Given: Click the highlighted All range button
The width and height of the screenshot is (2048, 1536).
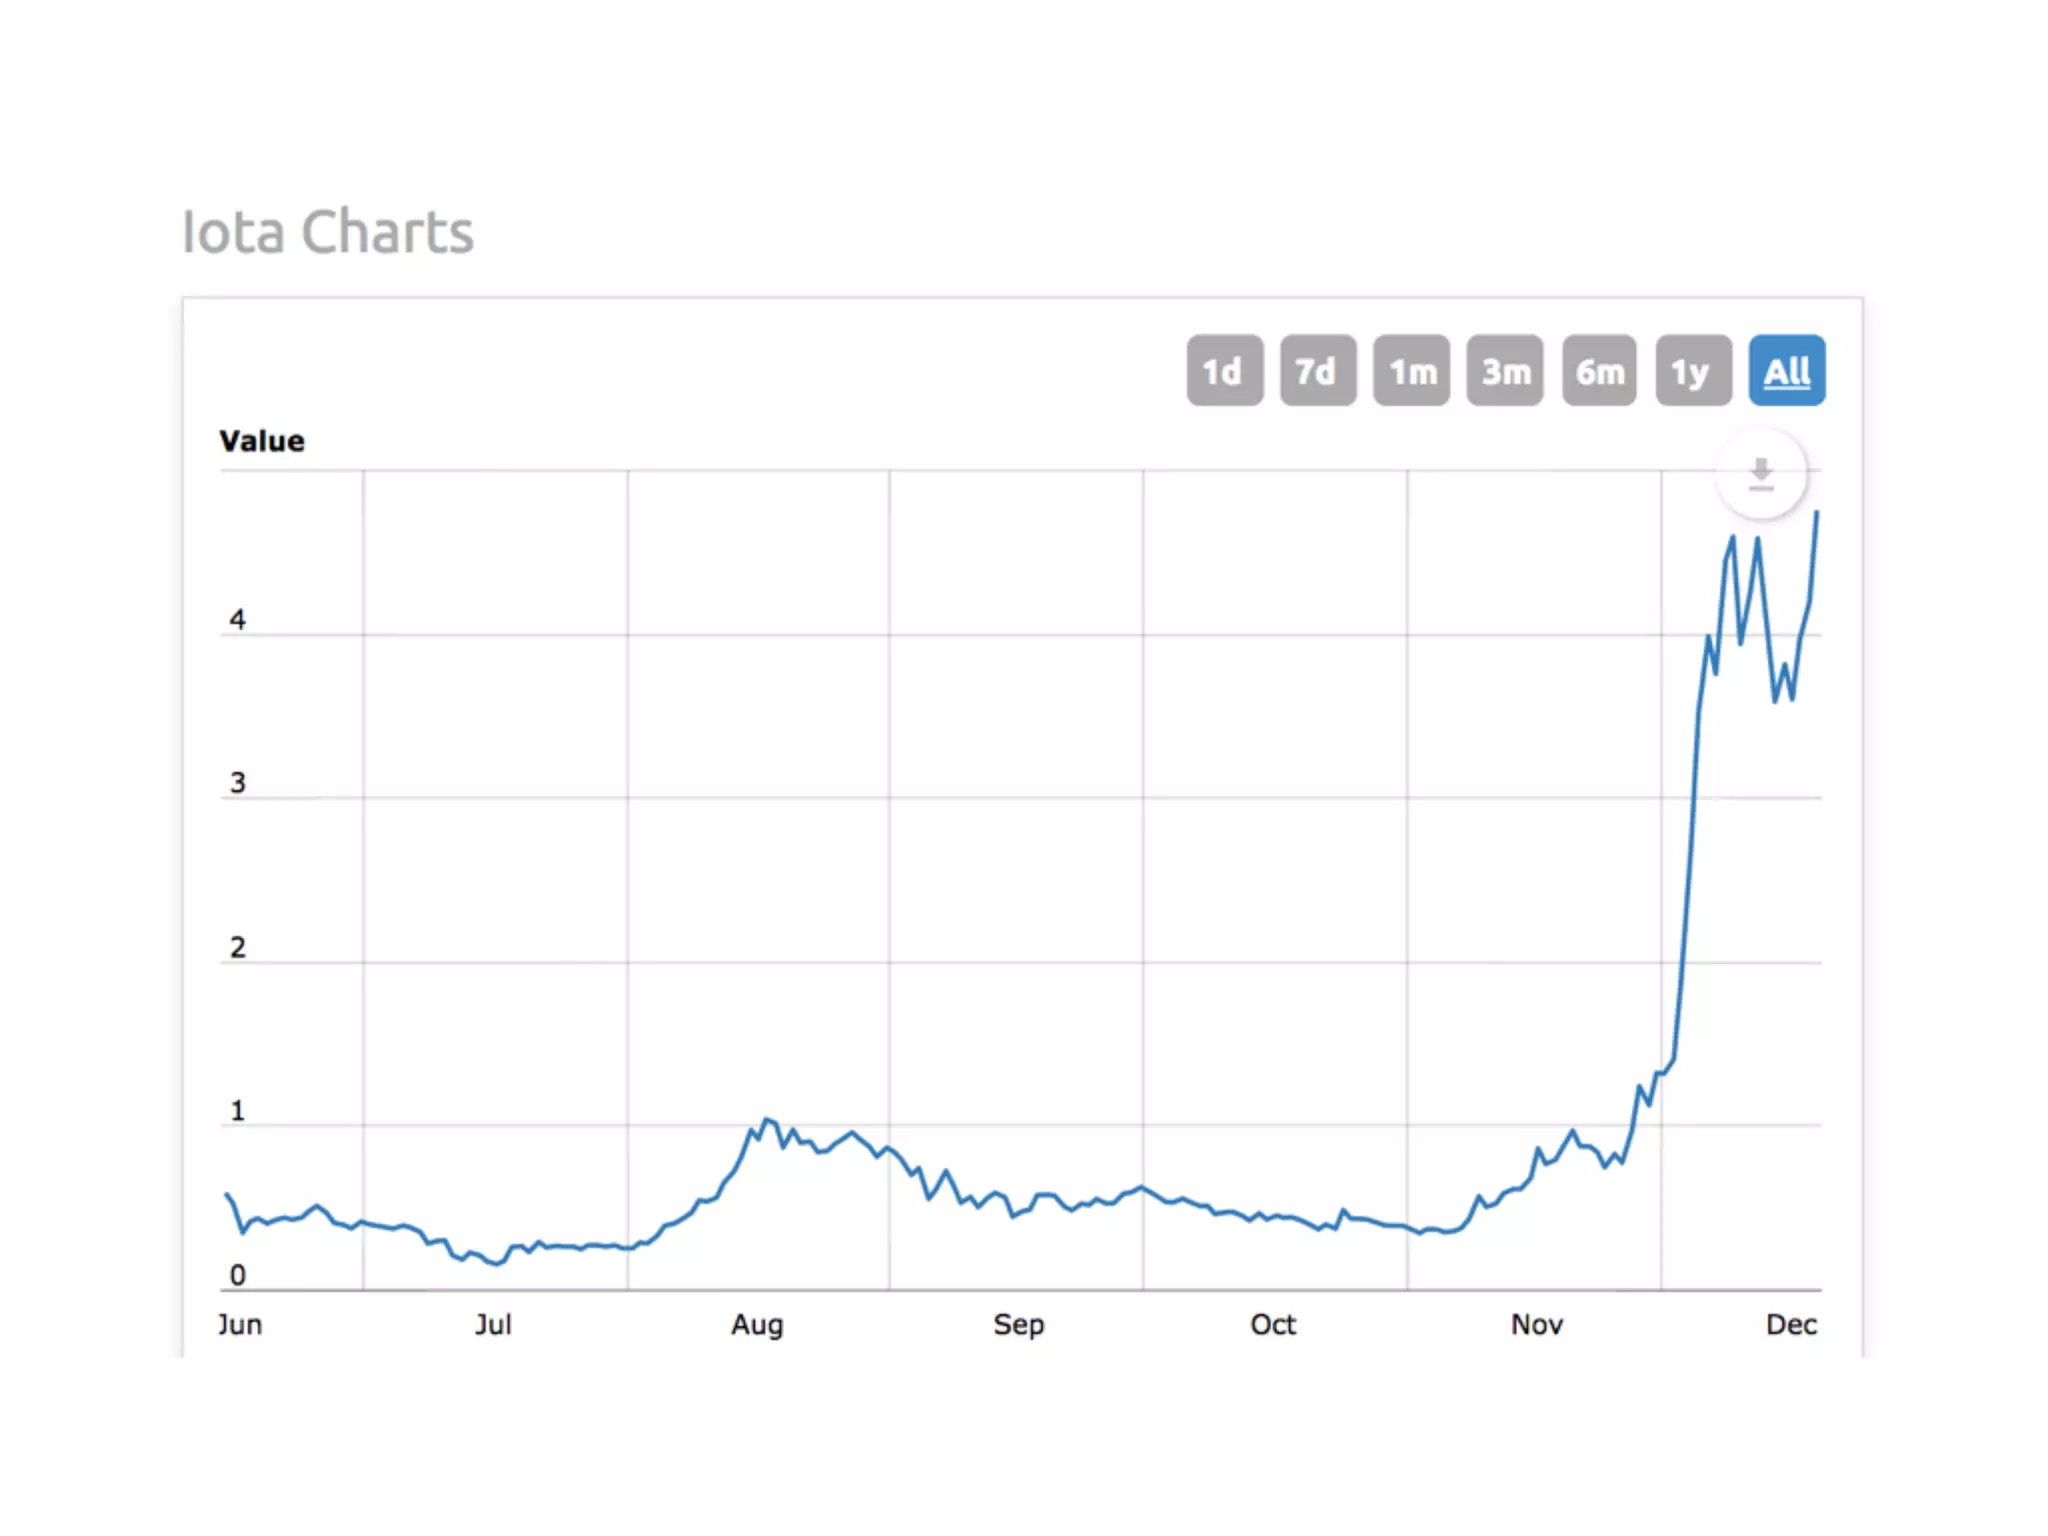Looking at the screenshot, I should 1786,371.
